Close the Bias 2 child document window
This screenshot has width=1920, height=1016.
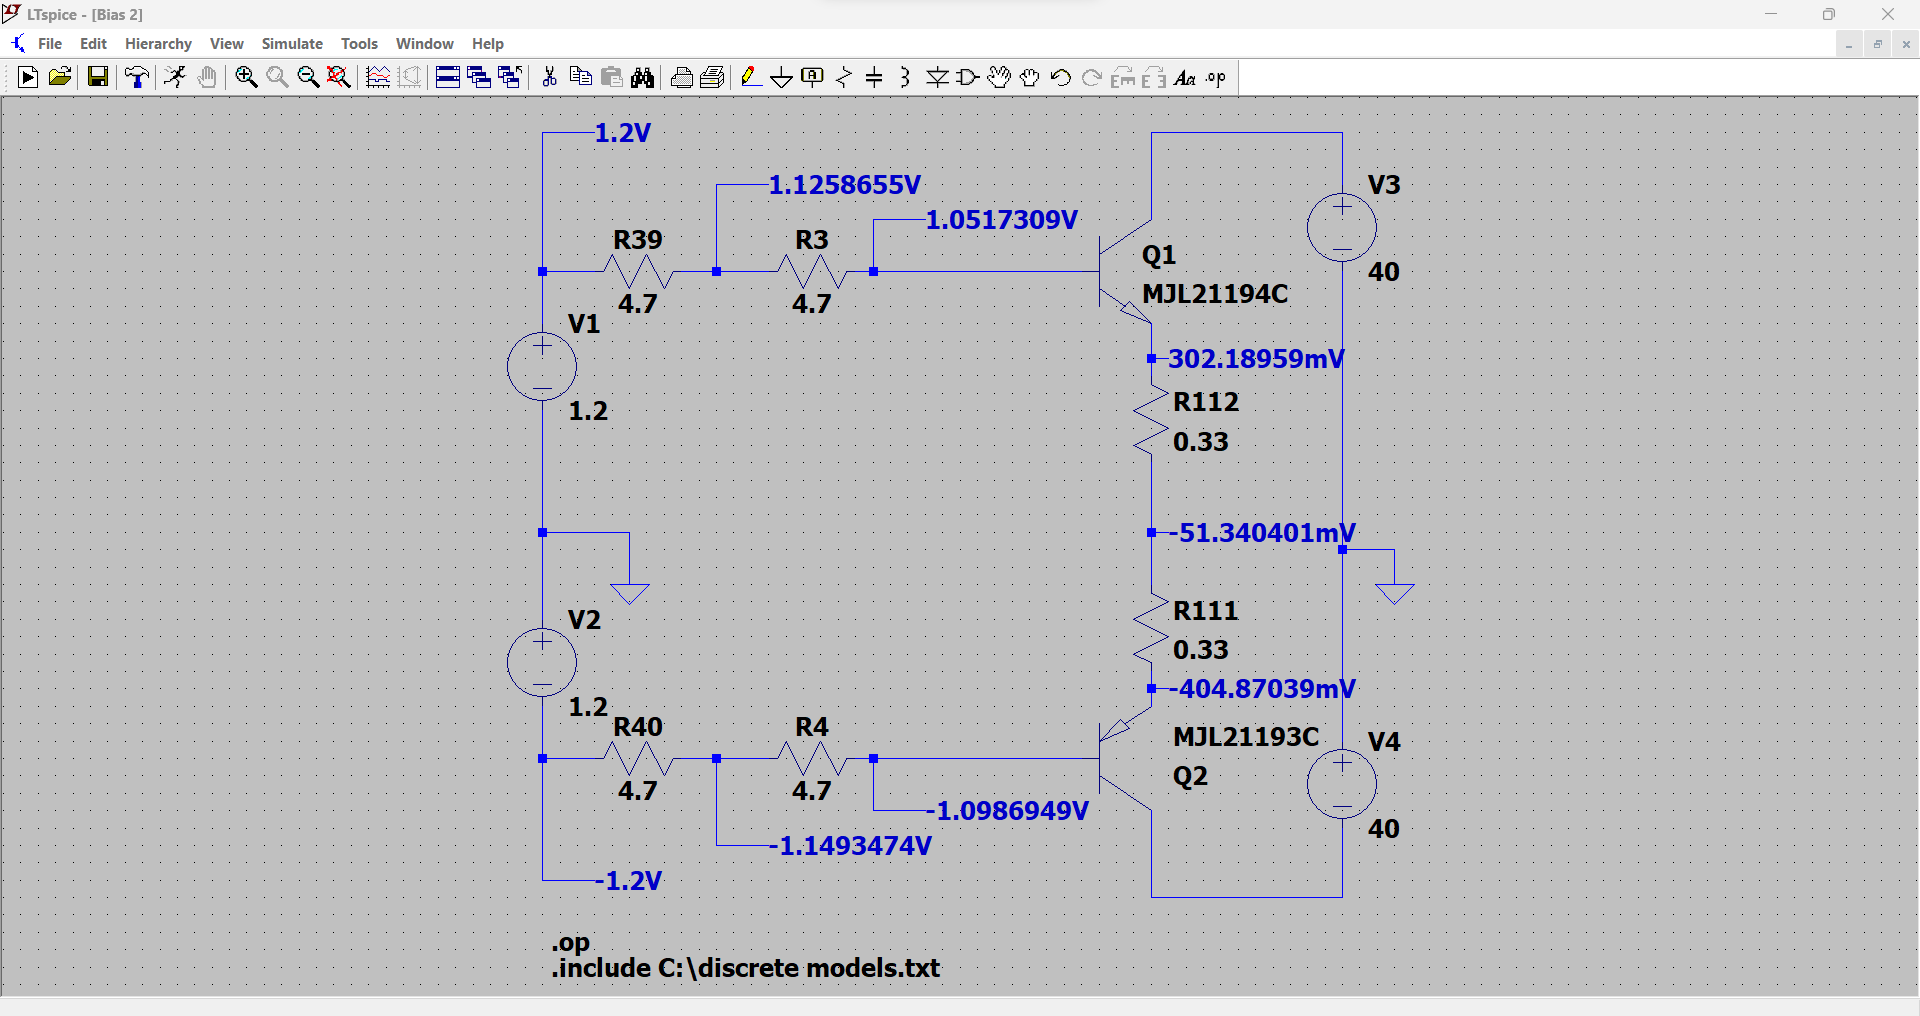(x=1906, y=44)
